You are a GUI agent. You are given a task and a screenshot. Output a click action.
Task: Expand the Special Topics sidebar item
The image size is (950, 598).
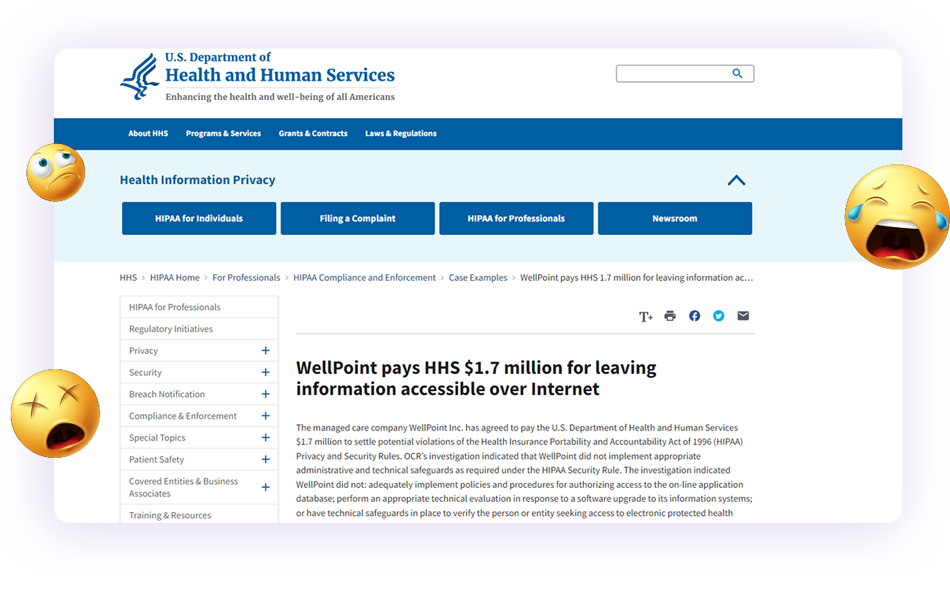pyautogui.click(x=265, y=437)
